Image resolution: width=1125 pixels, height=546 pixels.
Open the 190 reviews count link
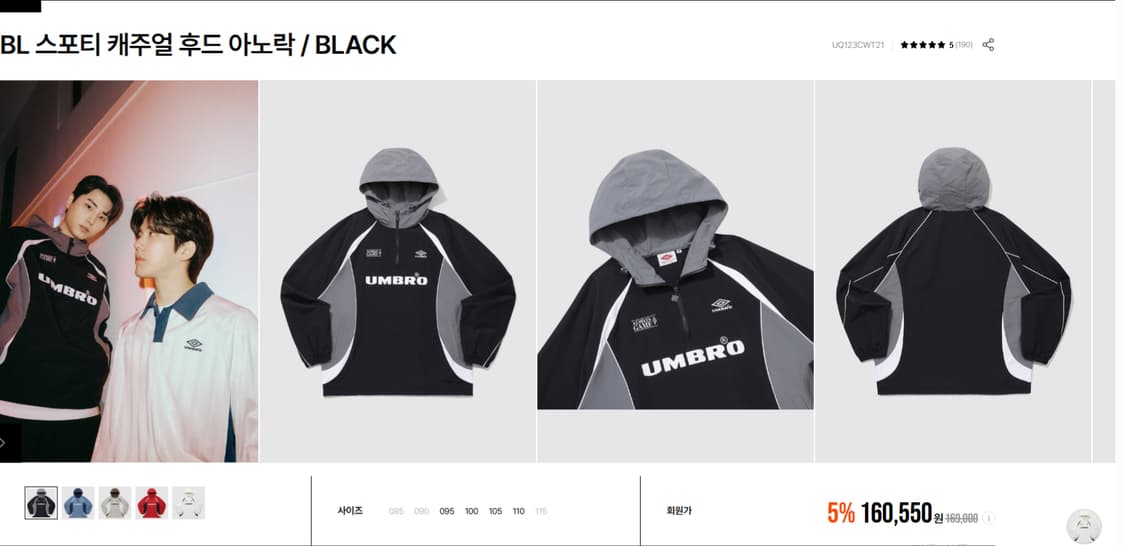[x=964, y=44]
